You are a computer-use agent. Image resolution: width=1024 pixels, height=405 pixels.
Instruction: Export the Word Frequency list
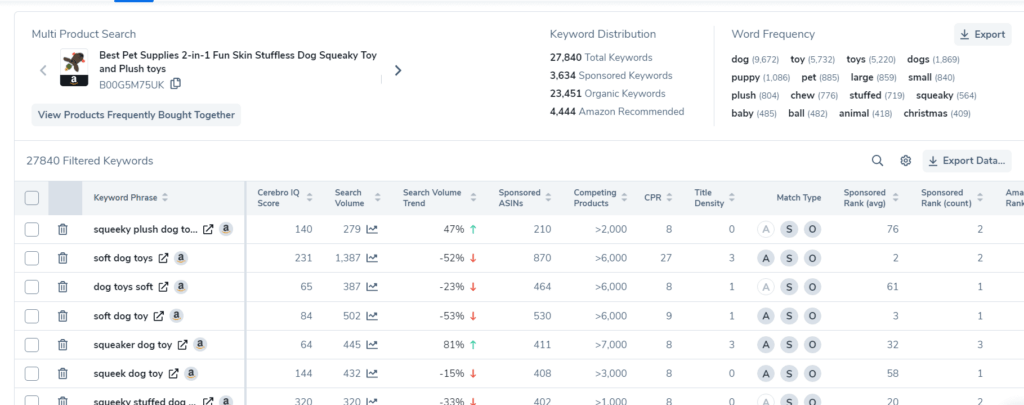981,34
